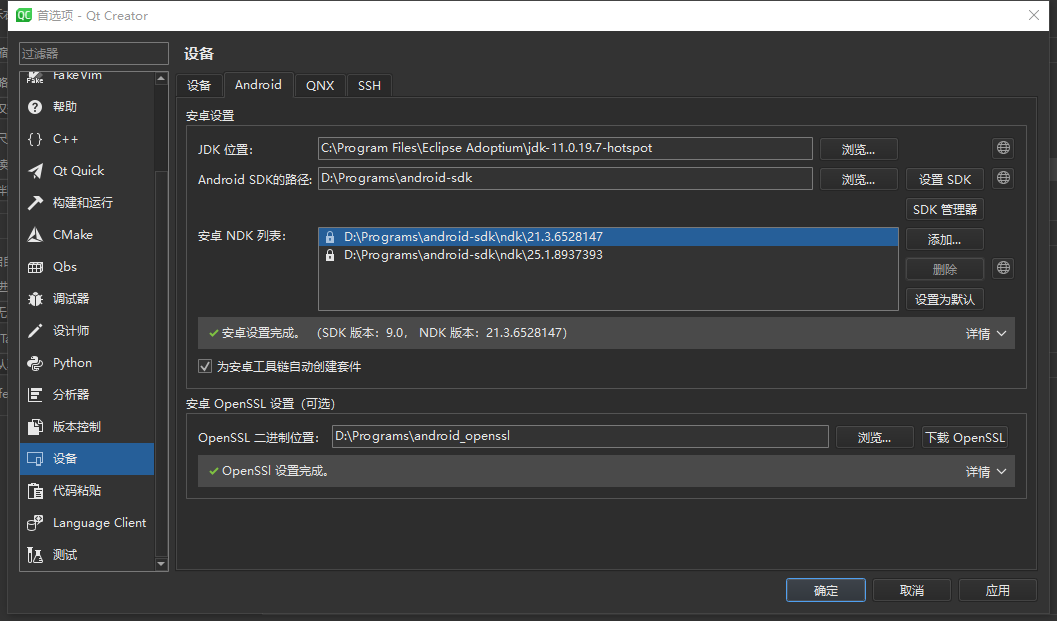Click 添加... to add an NDK
Image resolution: width=1057 pixels, height=621 pixels.
click(x=944, y=239)
